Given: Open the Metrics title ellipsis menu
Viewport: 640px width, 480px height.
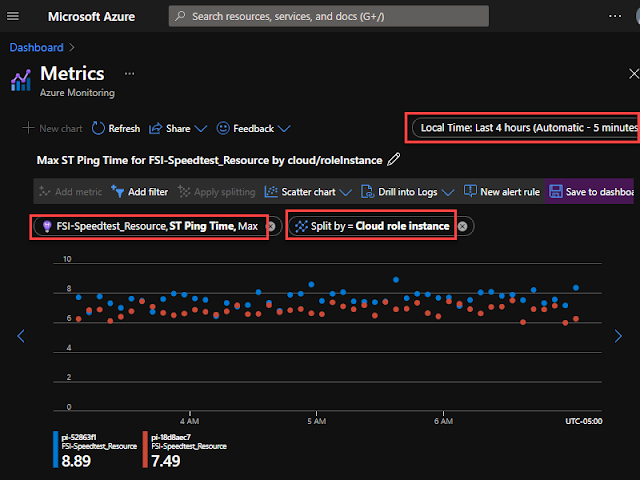Looking at the screenshot, I should 129,74.
